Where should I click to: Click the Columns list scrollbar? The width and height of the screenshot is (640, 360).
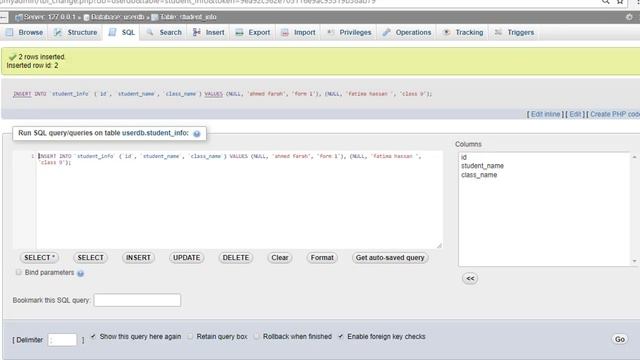634,209
